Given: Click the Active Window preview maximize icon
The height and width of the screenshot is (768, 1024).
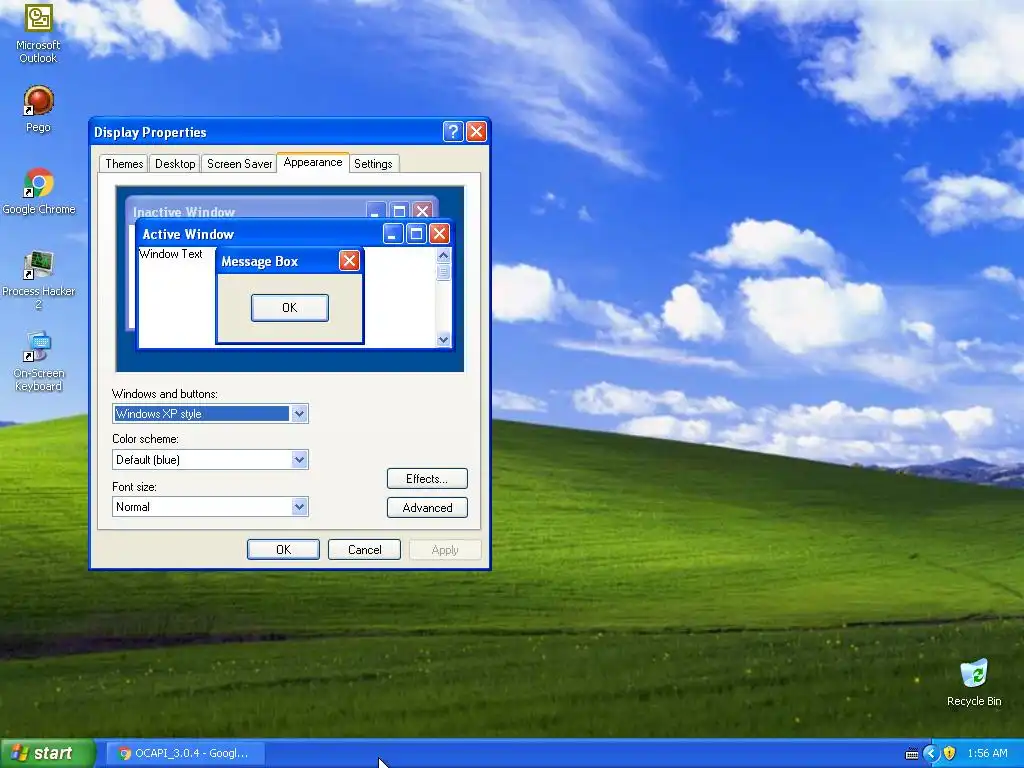Looking at the screenshot, I should pyautogui.click(x=416, y=234).
